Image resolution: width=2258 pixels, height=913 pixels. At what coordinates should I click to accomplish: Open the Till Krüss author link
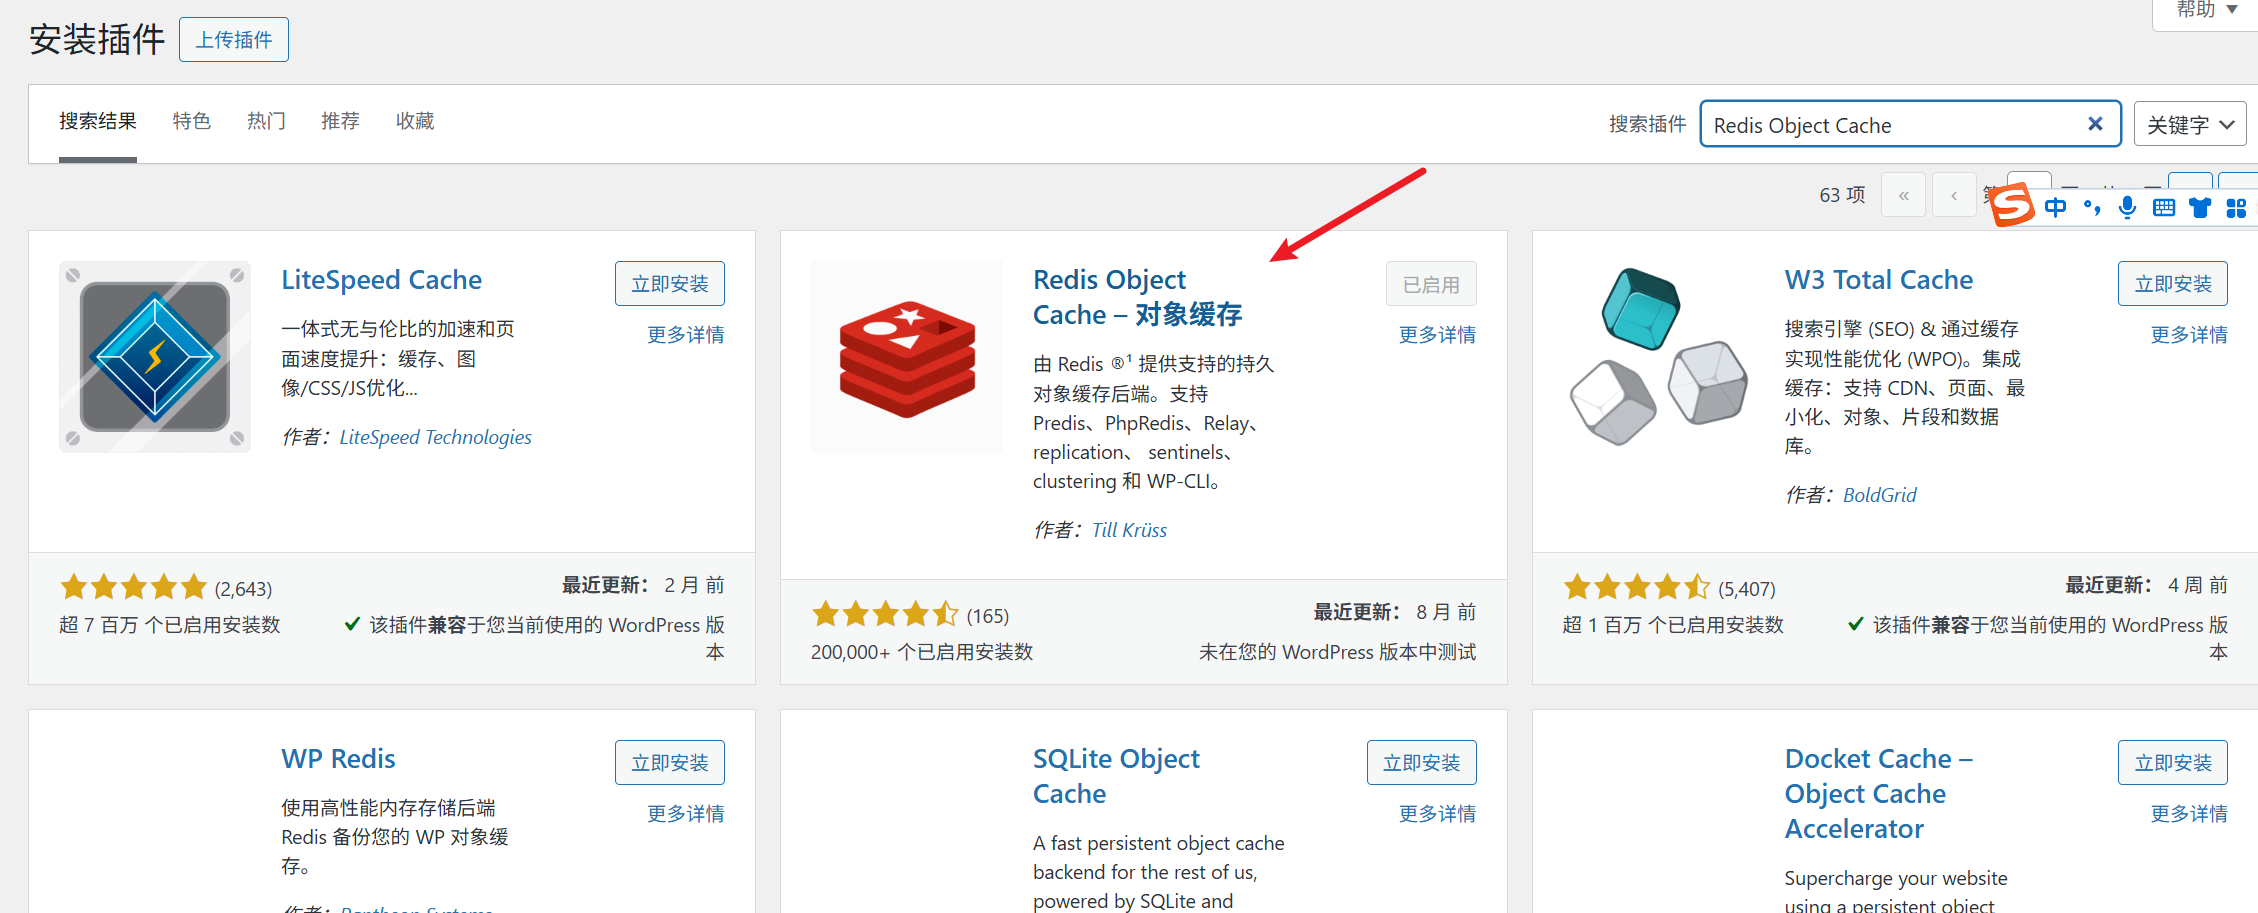point(1129,530)
